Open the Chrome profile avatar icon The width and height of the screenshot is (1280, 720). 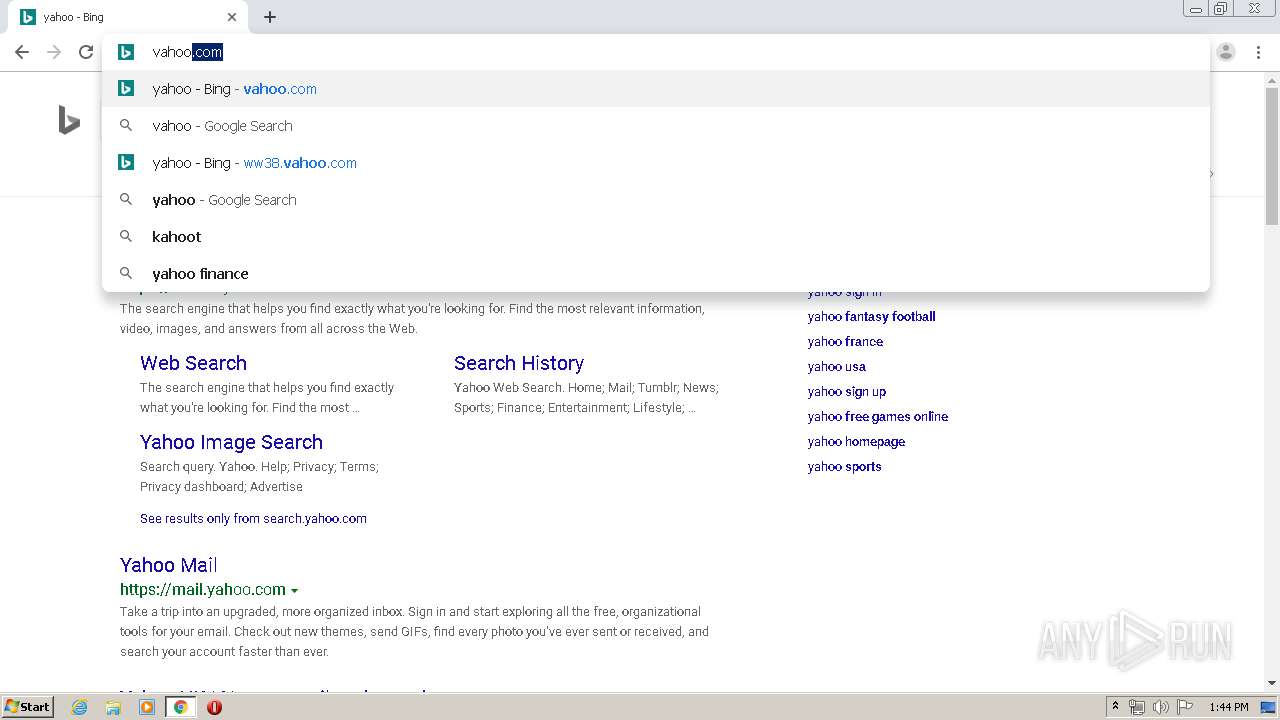click(x=1226, y=52)
